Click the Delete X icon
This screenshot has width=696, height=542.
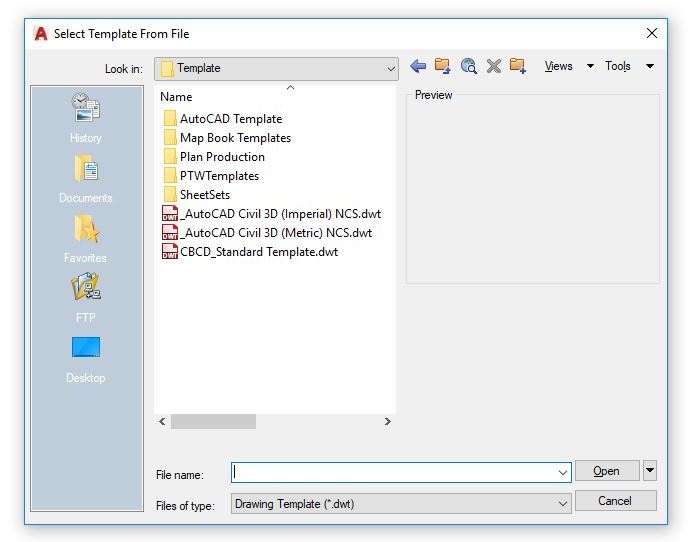tap(494, 67)
